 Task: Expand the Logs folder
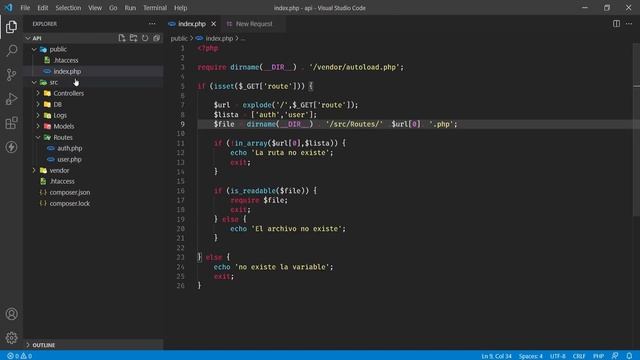pos(38,115)
